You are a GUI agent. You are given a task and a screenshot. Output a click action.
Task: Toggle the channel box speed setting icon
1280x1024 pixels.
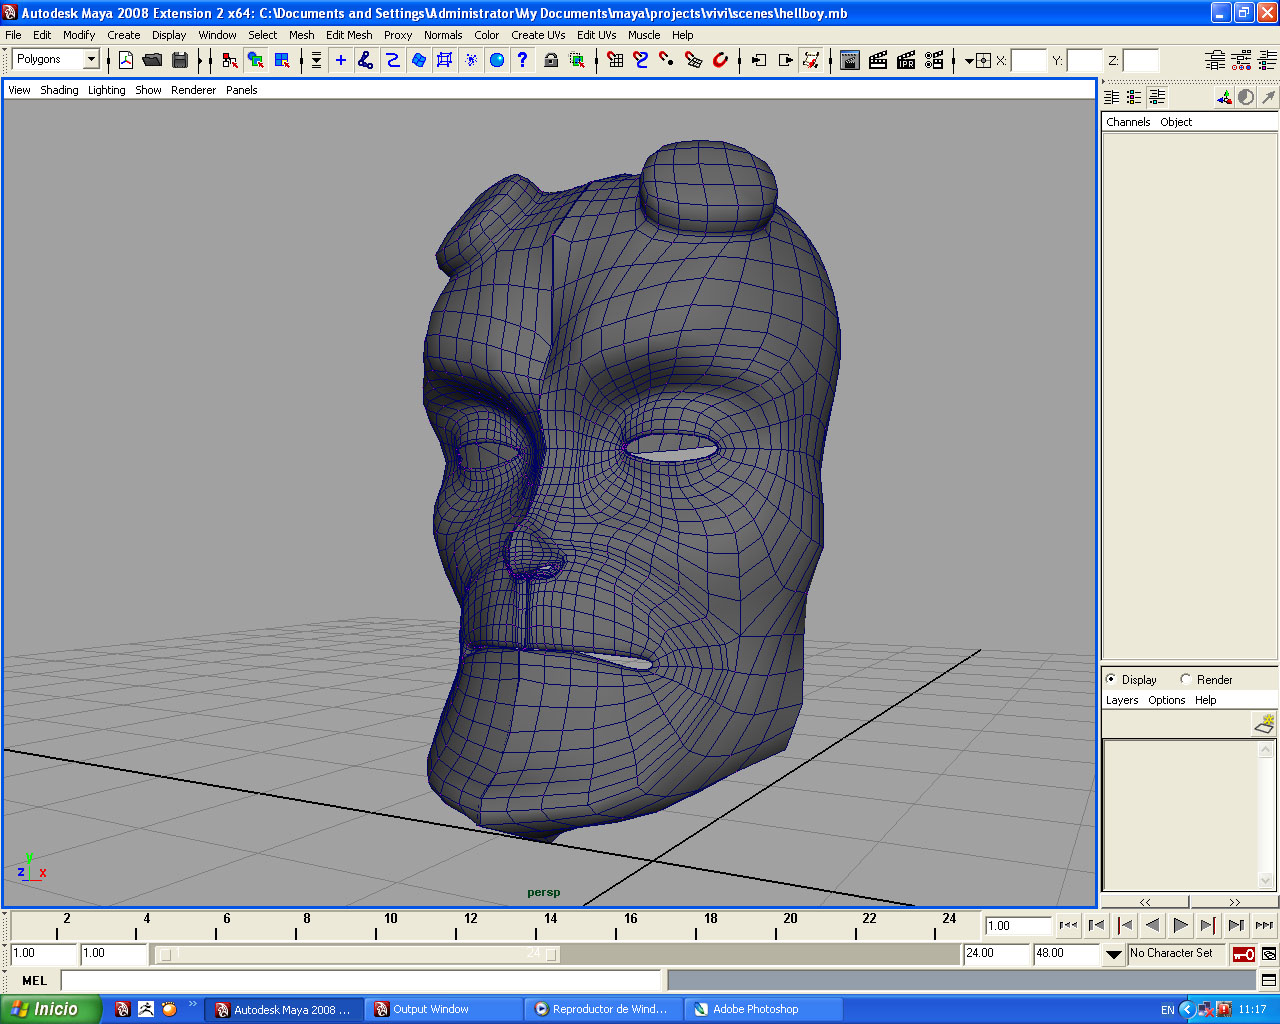click(1246, 97)
